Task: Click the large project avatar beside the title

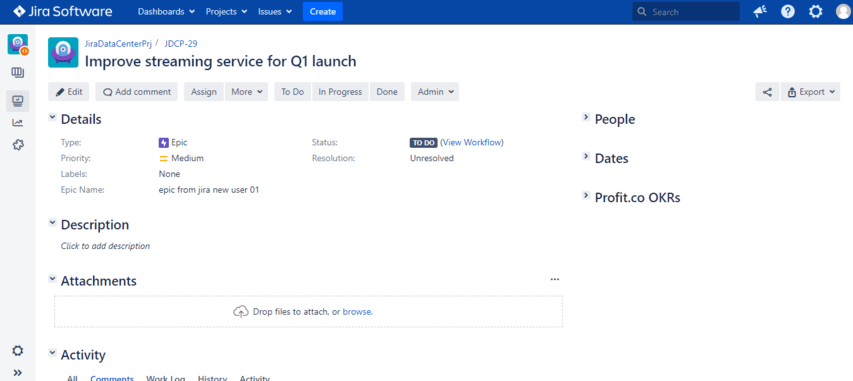Action: click(x=63, y=52)
